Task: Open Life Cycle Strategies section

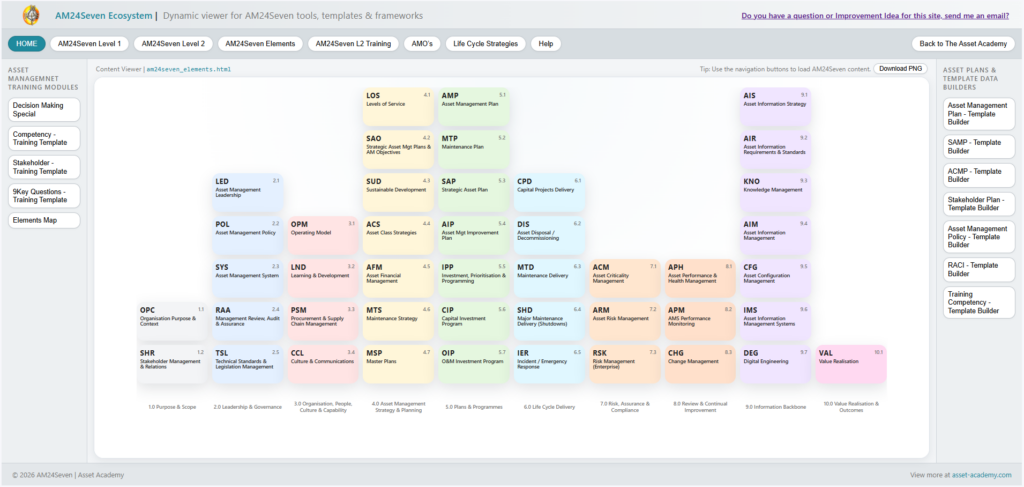Action: click(x=485, y=44)
